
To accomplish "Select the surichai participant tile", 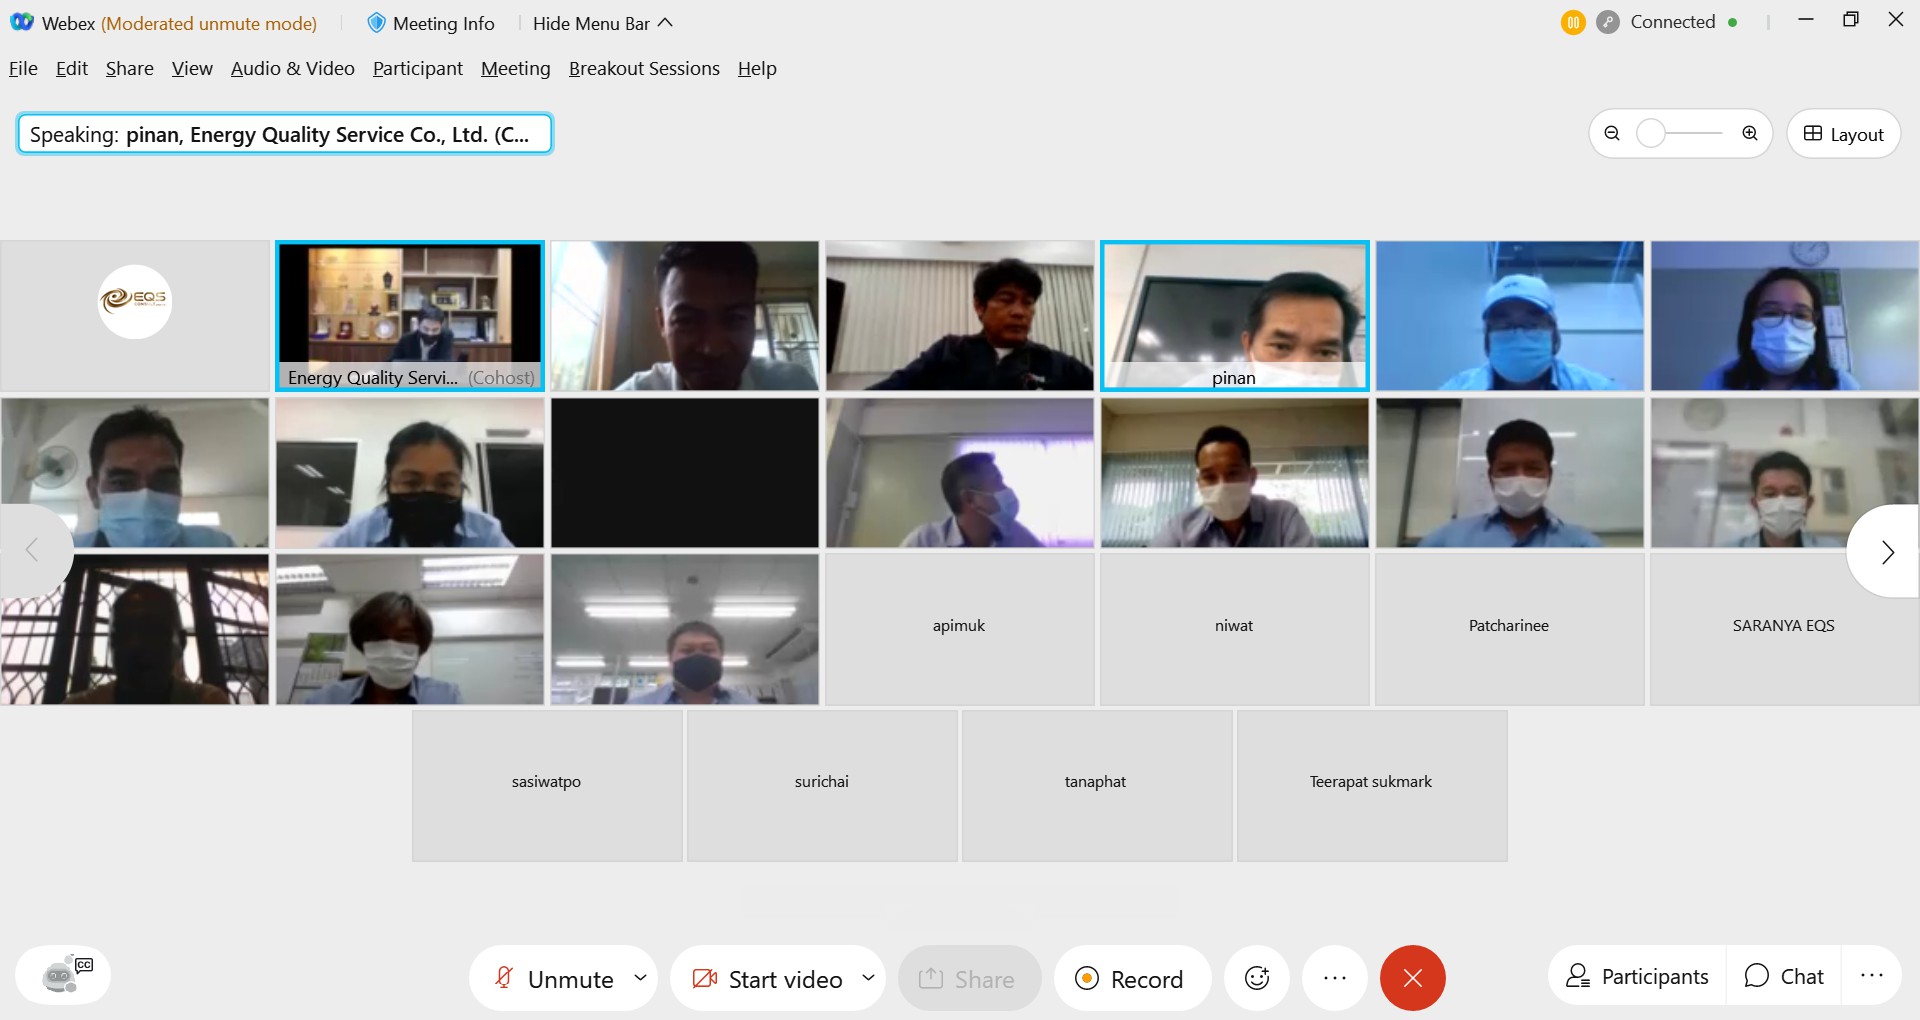I will point(822,786).
